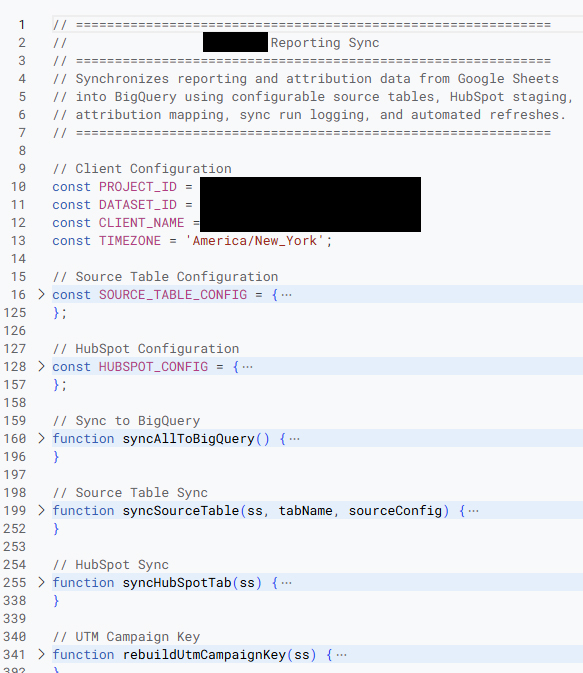Click 'Reporting Sync' in the header comment
This screenshot has width=583, height=673.
tap(325, 43)
